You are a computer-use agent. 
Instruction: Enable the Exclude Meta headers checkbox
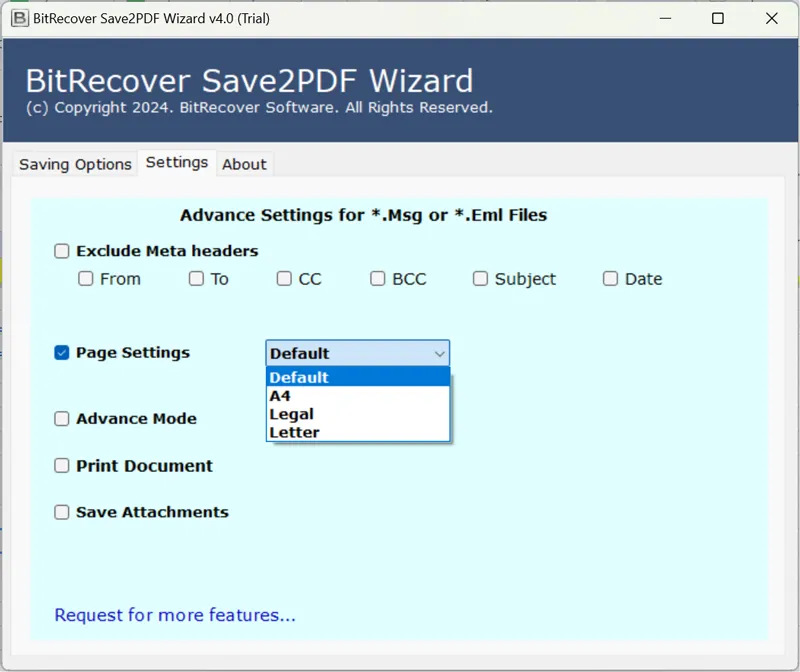[x=62, y=251]
